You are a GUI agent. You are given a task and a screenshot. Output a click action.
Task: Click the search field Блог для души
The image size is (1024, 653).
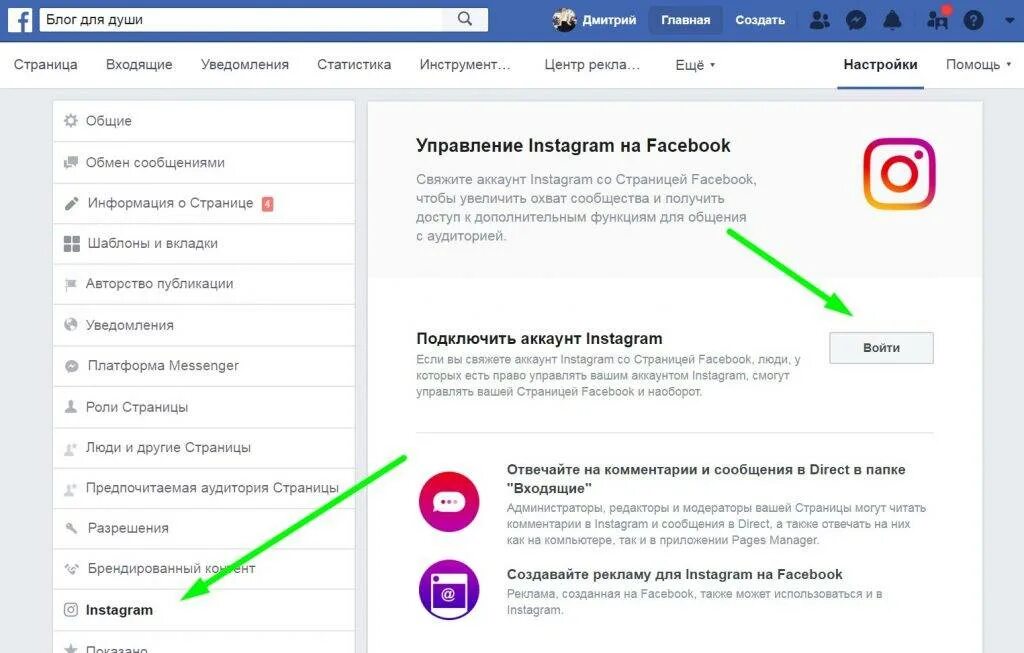coord(242,20)
